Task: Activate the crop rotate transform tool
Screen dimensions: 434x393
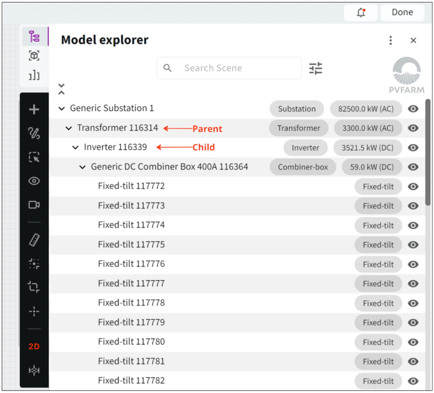Action: tap(34, 287)
